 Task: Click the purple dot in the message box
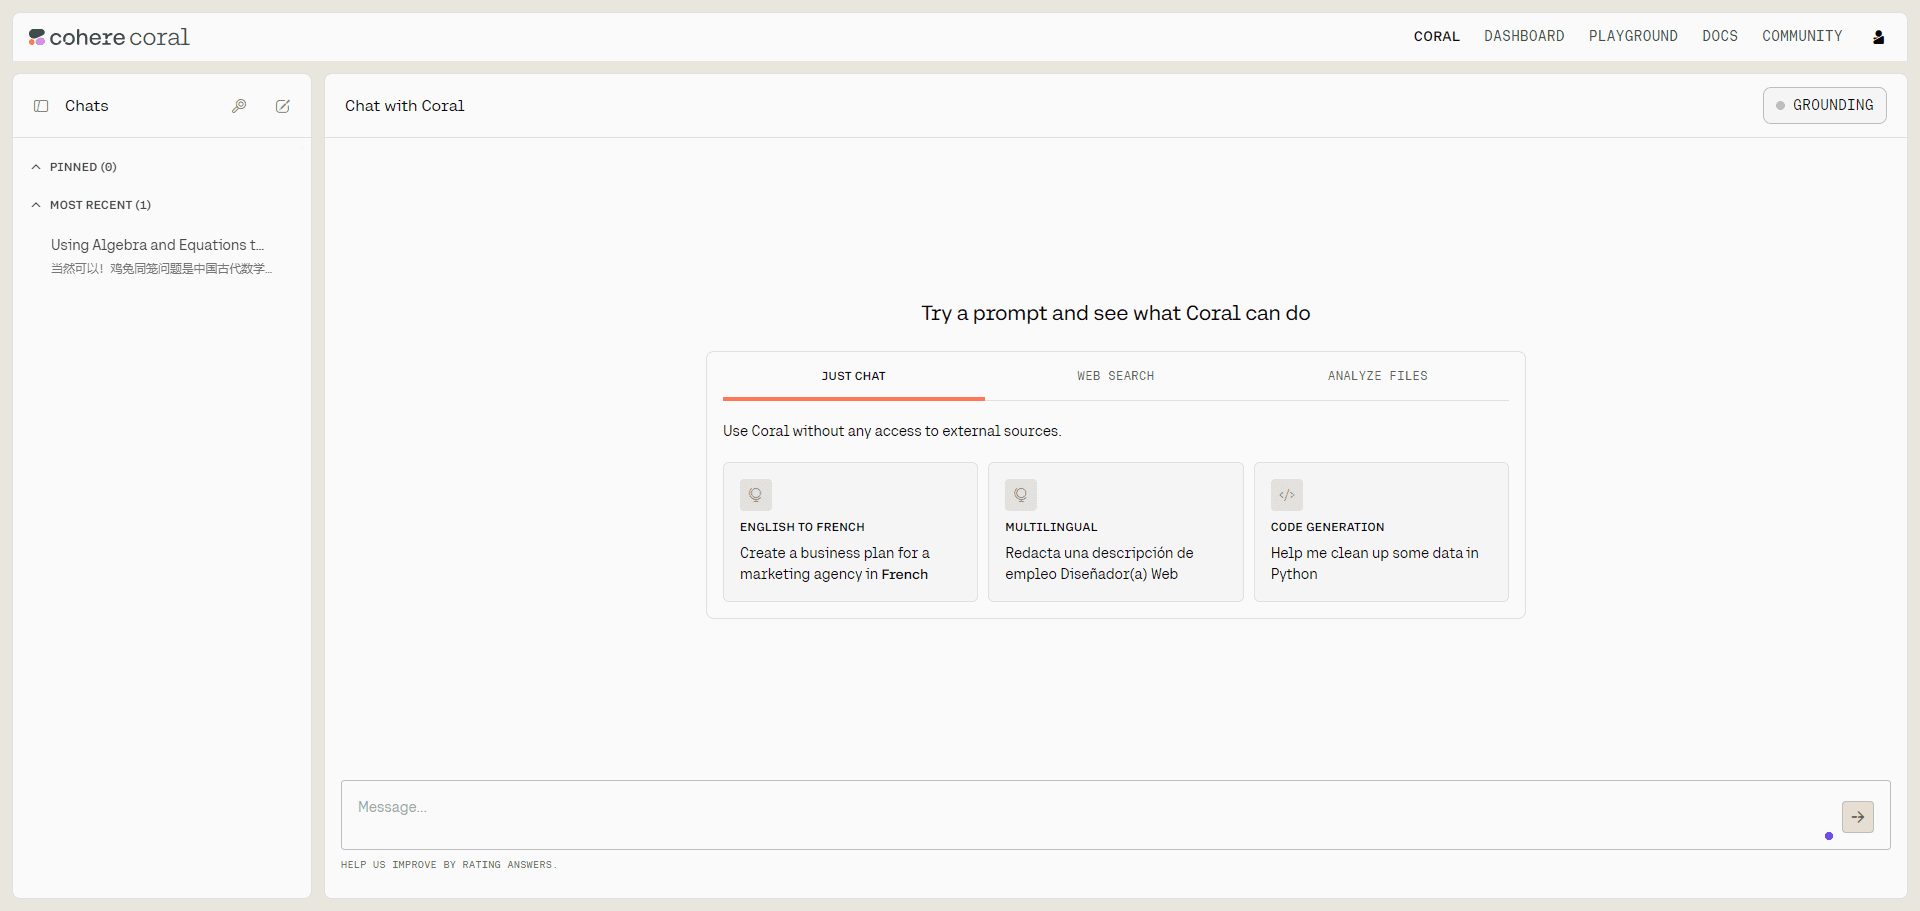1829,836
